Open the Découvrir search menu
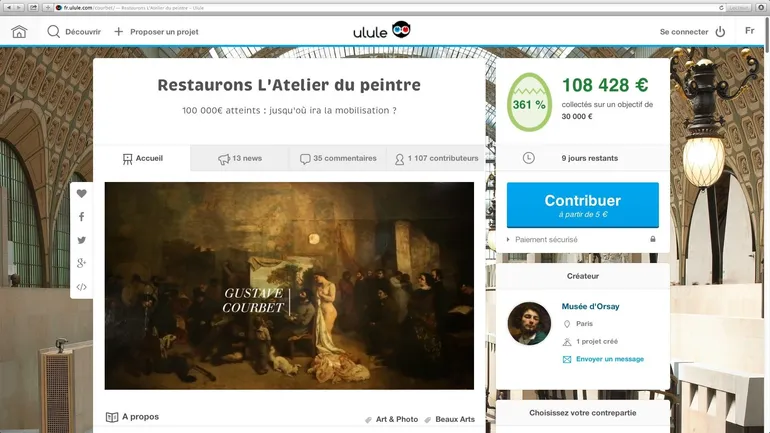770x433 pixels. [74, 32]
